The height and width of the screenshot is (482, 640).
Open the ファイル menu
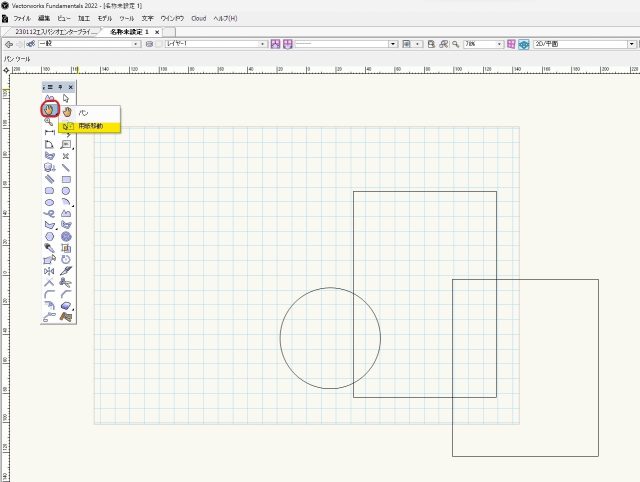click(x=22, y=18)
